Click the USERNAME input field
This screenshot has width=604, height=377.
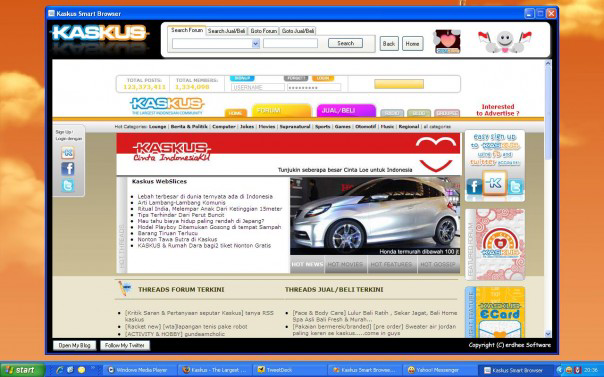pos(258,87)
